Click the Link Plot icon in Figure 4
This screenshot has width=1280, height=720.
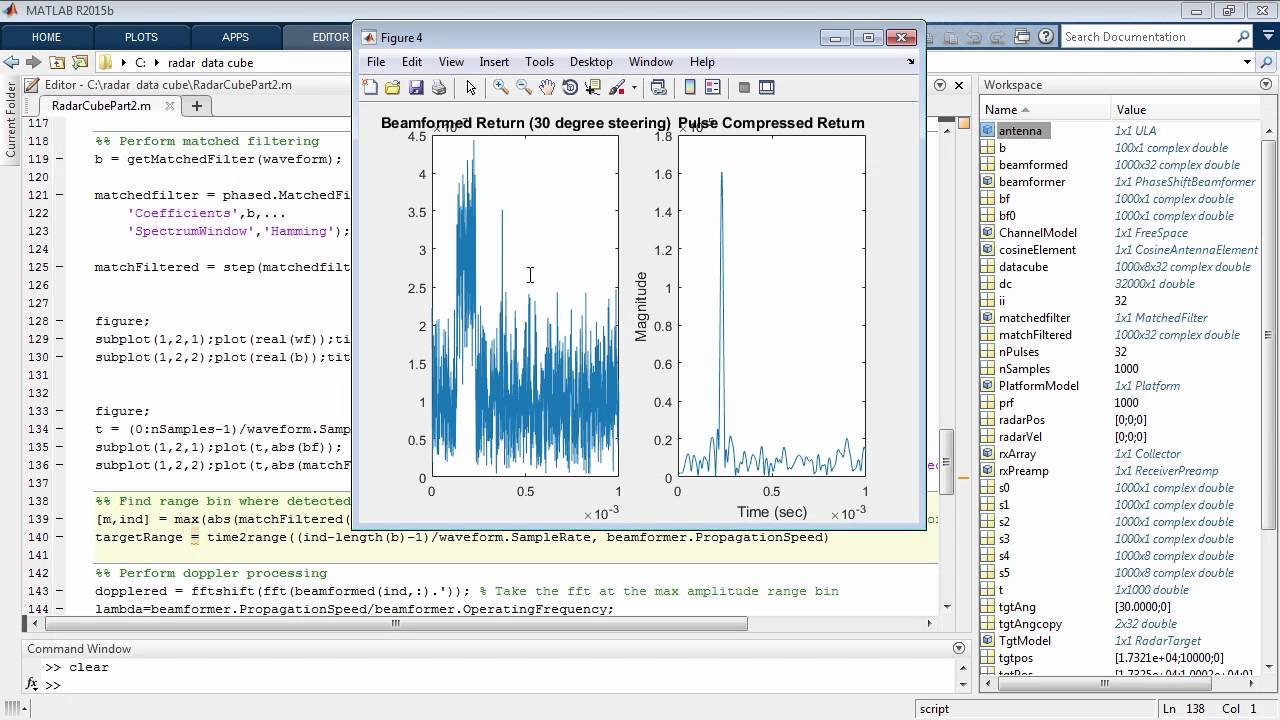658,88
